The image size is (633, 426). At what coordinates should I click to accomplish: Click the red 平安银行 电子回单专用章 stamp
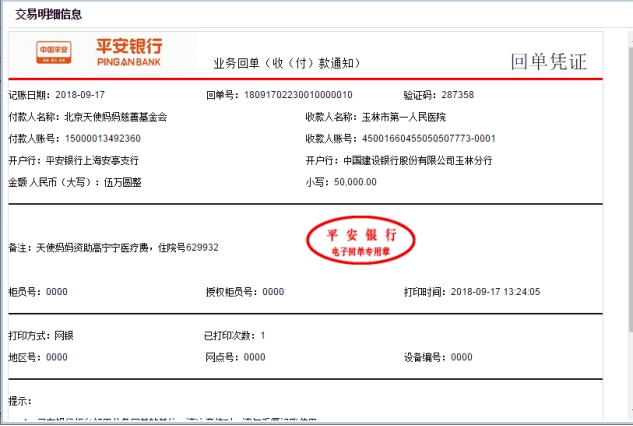361,240
